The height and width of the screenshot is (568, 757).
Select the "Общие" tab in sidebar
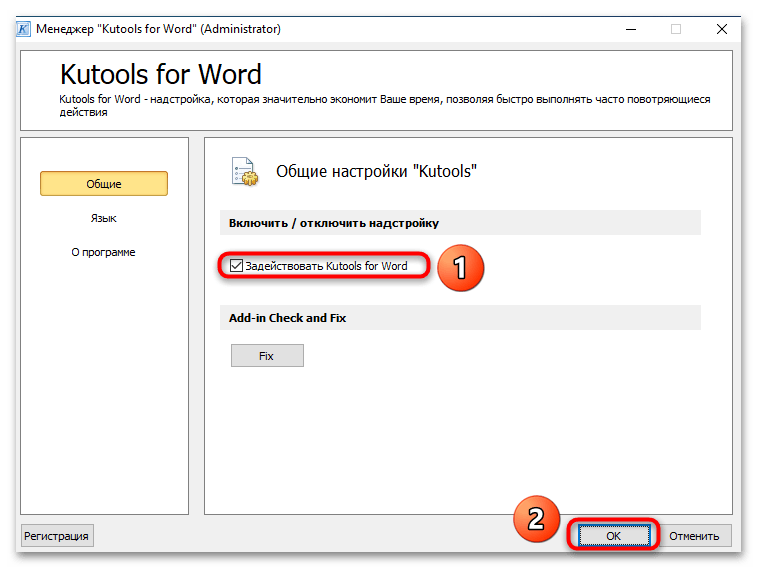(x=104, y=183)
